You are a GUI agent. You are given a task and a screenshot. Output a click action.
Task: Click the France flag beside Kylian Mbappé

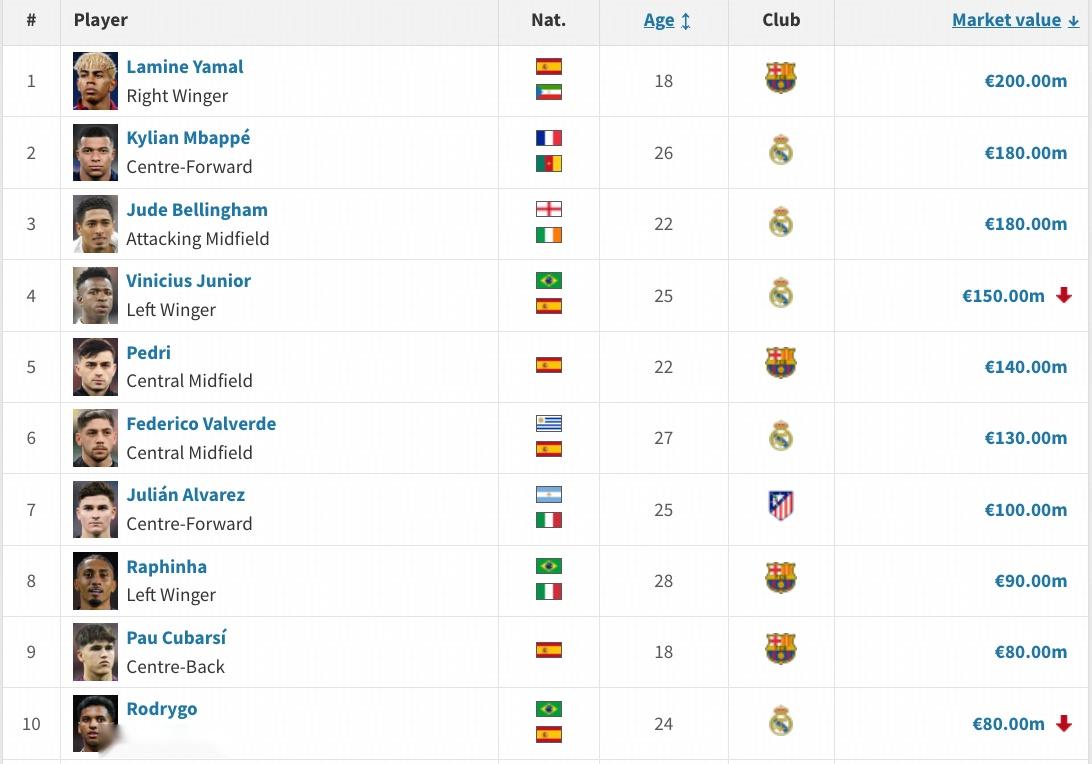[549, 138]
